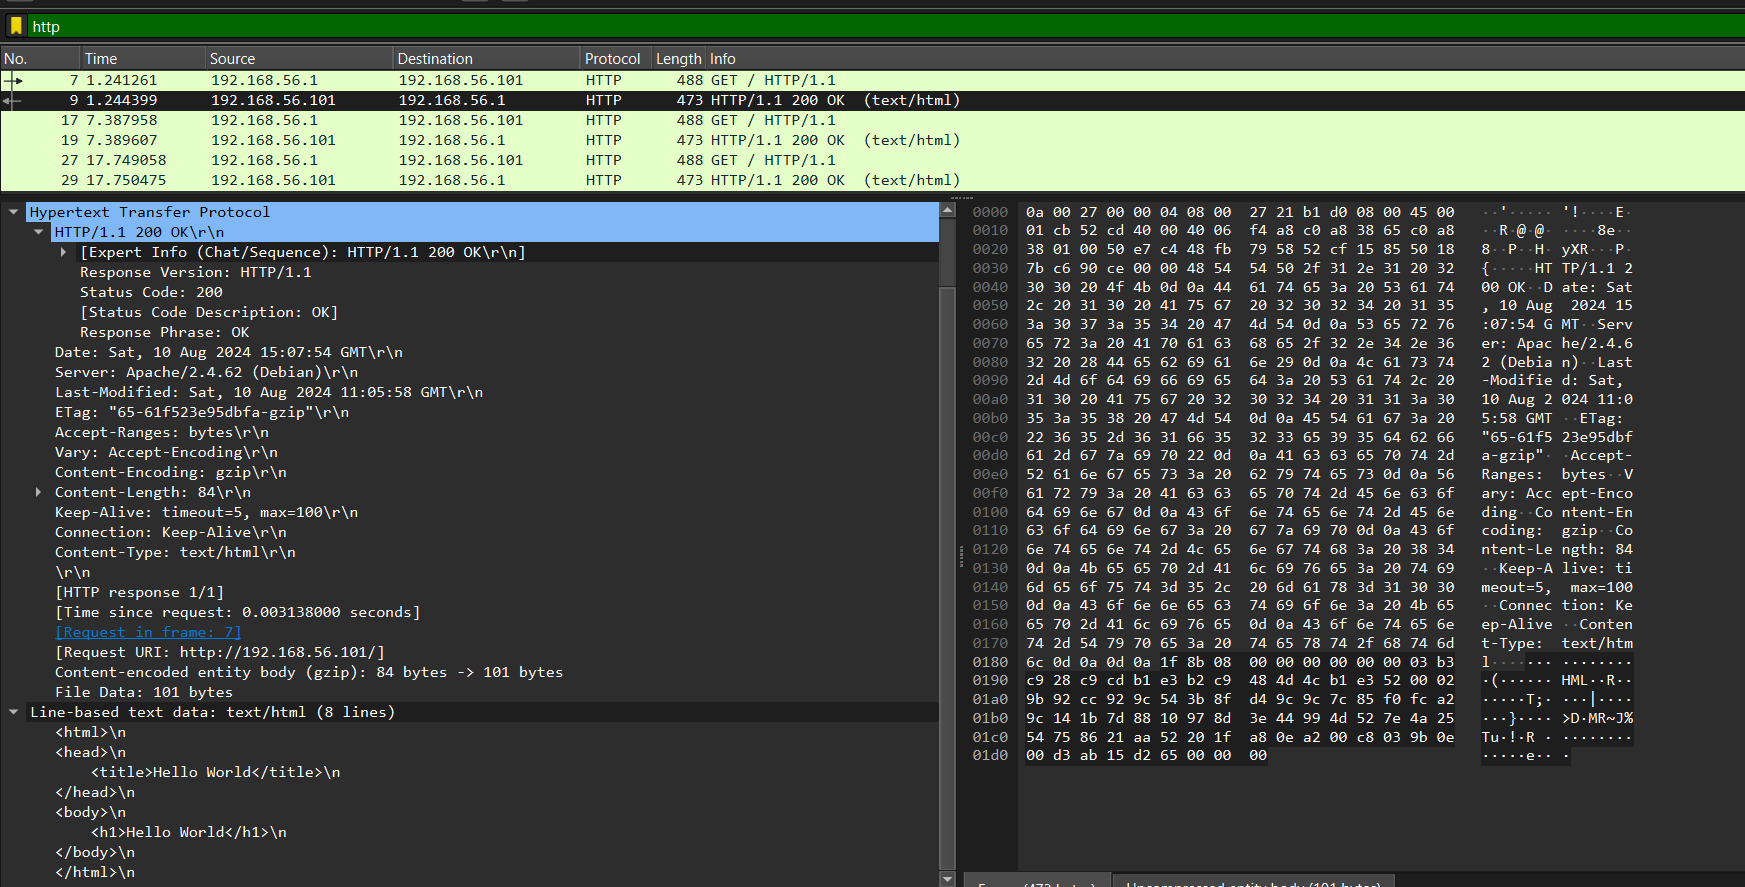This screenshot has height=887, width=1745.
Task: Select the Response Version: HTTP/1.1 row
Action: click(x=470, y=272)
